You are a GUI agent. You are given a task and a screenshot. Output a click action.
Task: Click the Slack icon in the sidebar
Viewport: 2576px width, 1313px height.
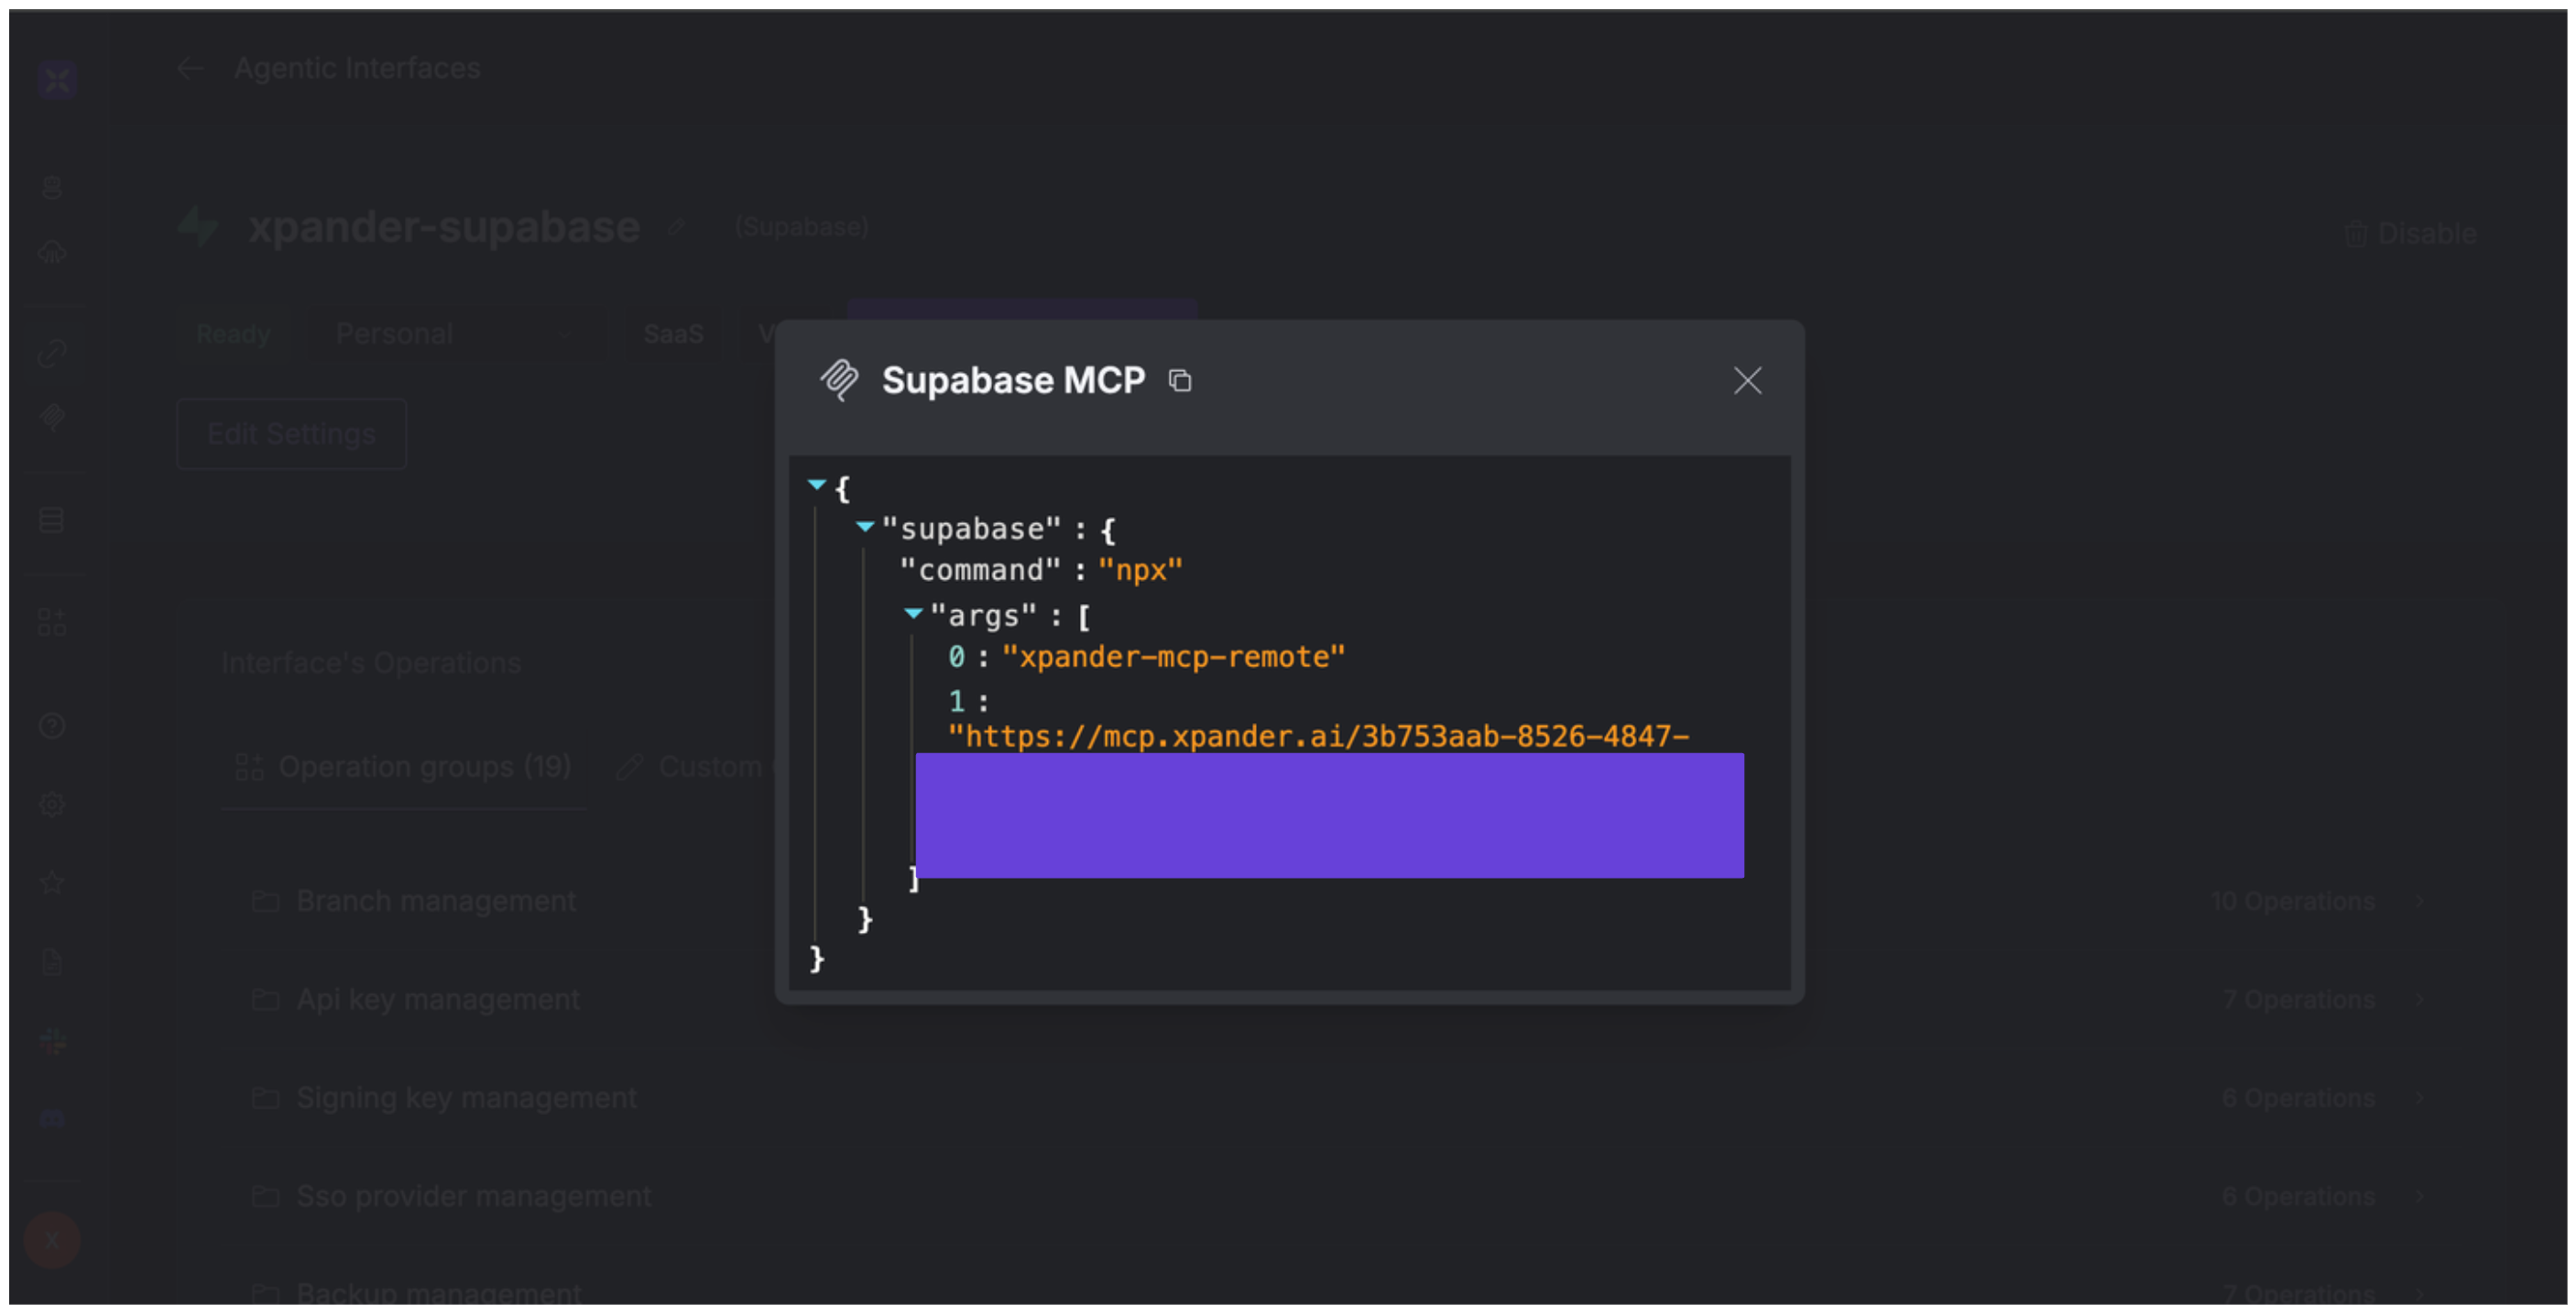53,1041
